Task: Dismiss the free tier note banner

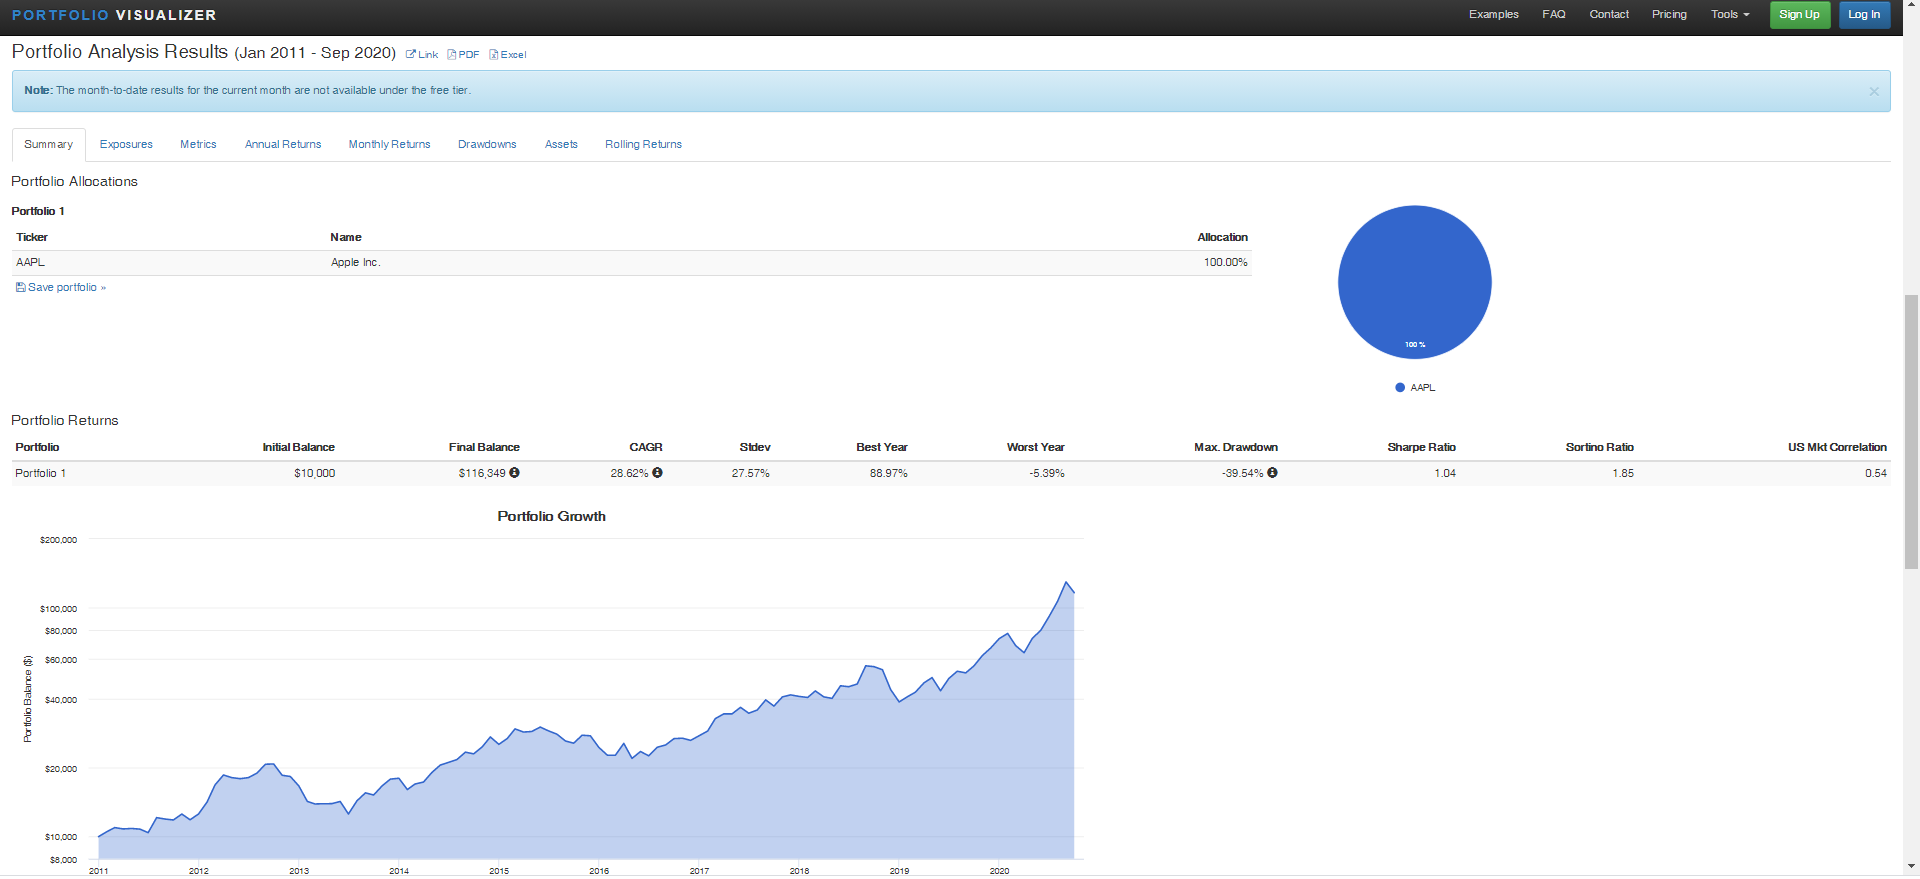Action: pos(1873,91)
